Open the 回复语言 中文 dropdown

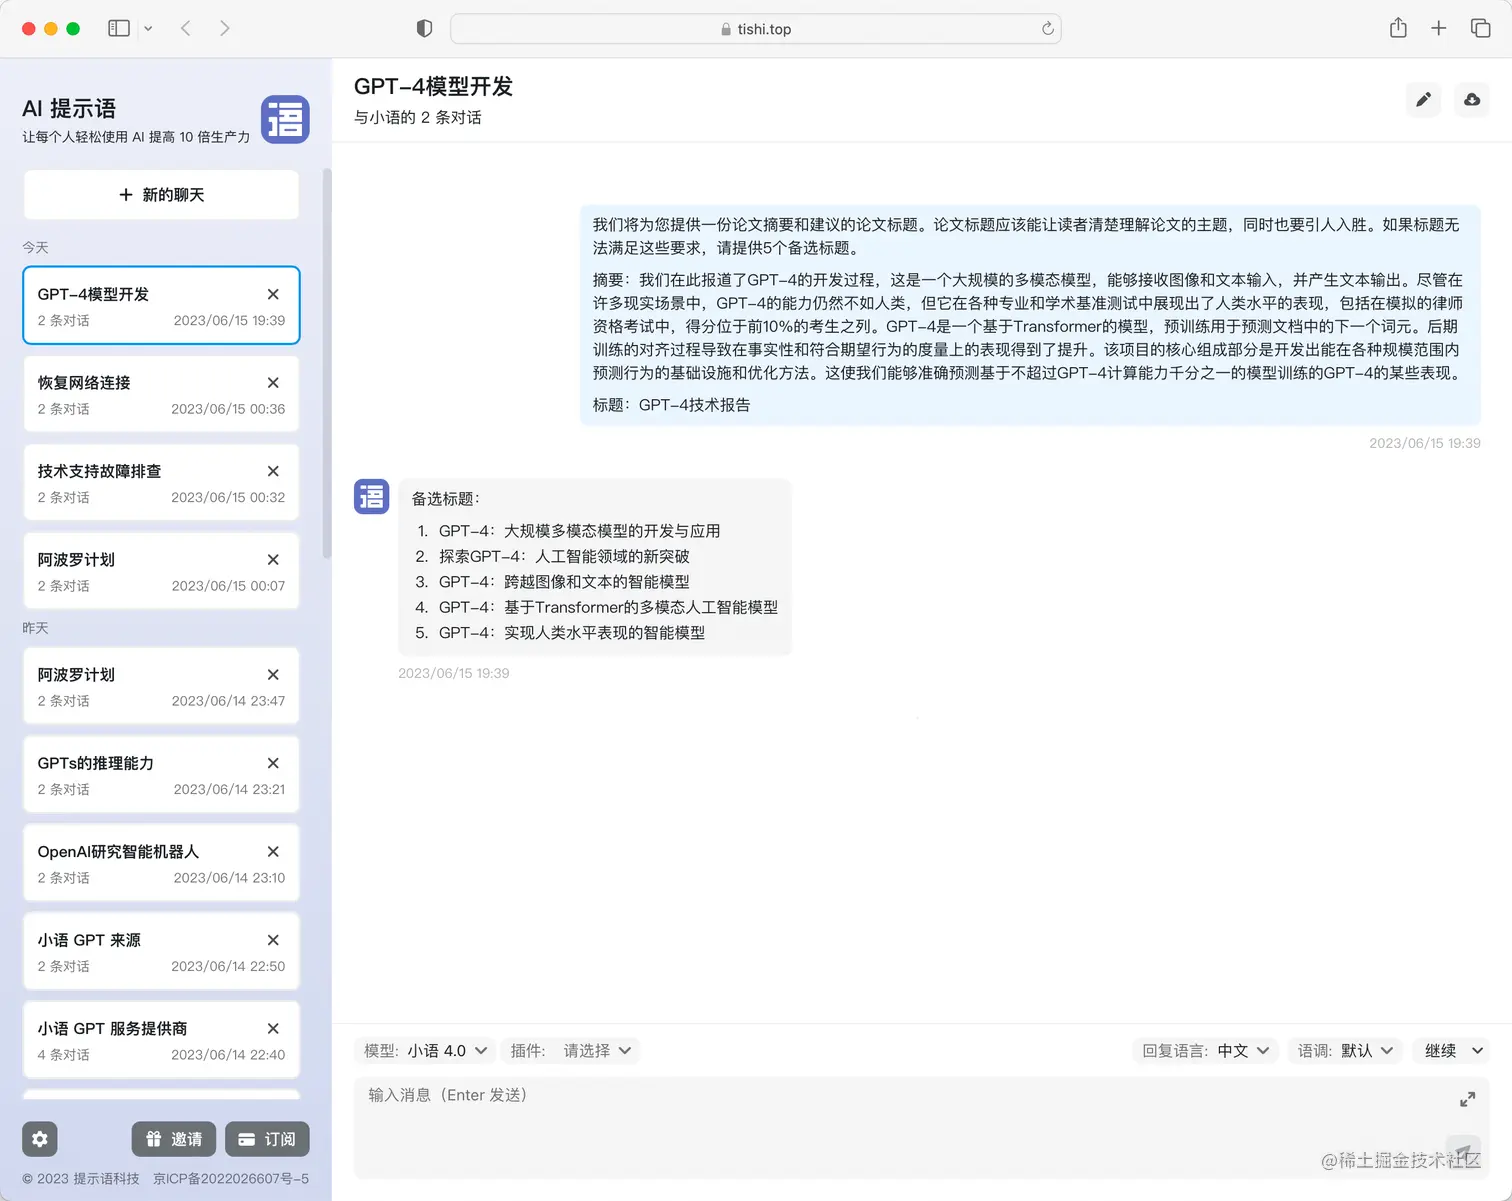(1206, 1051)
